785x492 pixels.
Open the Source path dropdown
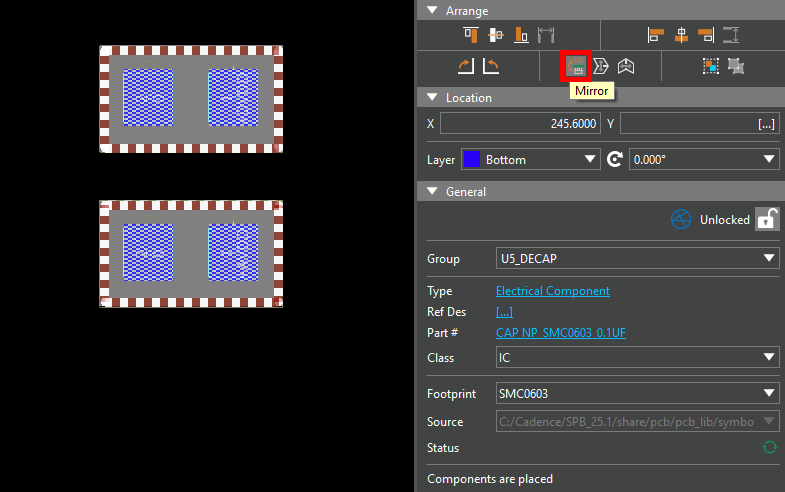pos(637,421)
